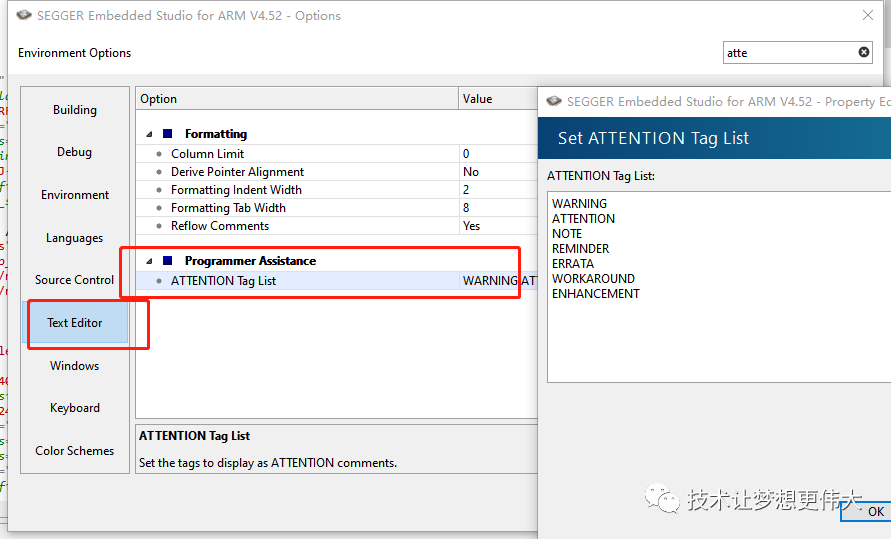Click the Column Limit value 0
The height and width of the screenshot is (539, 891).
466,153
